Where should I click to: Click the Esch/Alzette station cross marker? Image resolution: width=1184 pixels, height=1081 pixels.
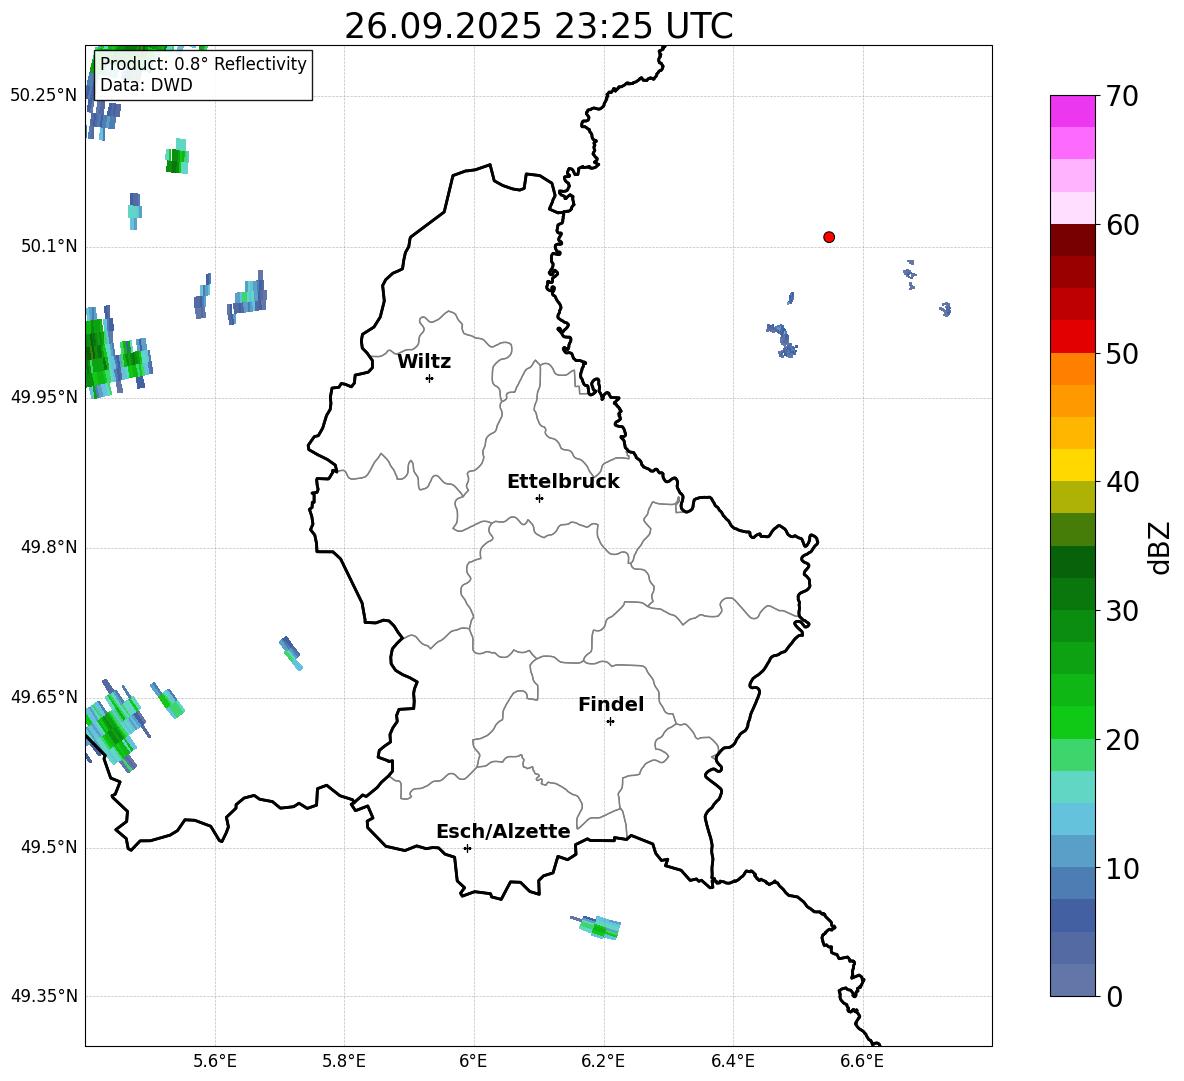[x=467, y=848]
